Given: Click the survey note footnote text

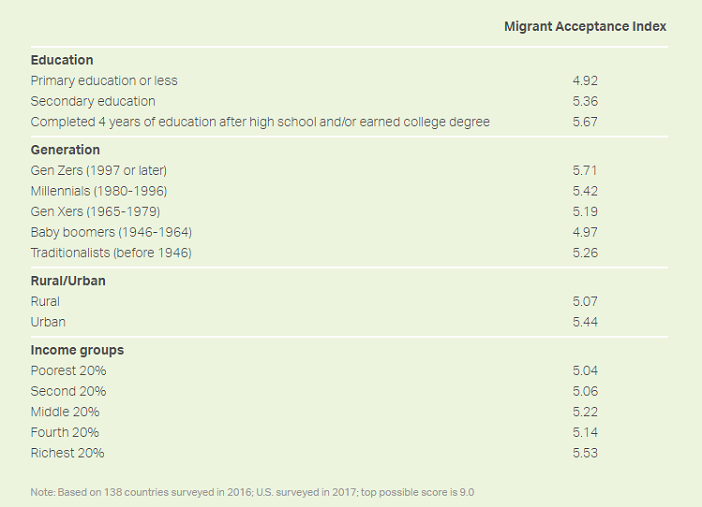Looking at the screenshot, I should click(252, 492).
